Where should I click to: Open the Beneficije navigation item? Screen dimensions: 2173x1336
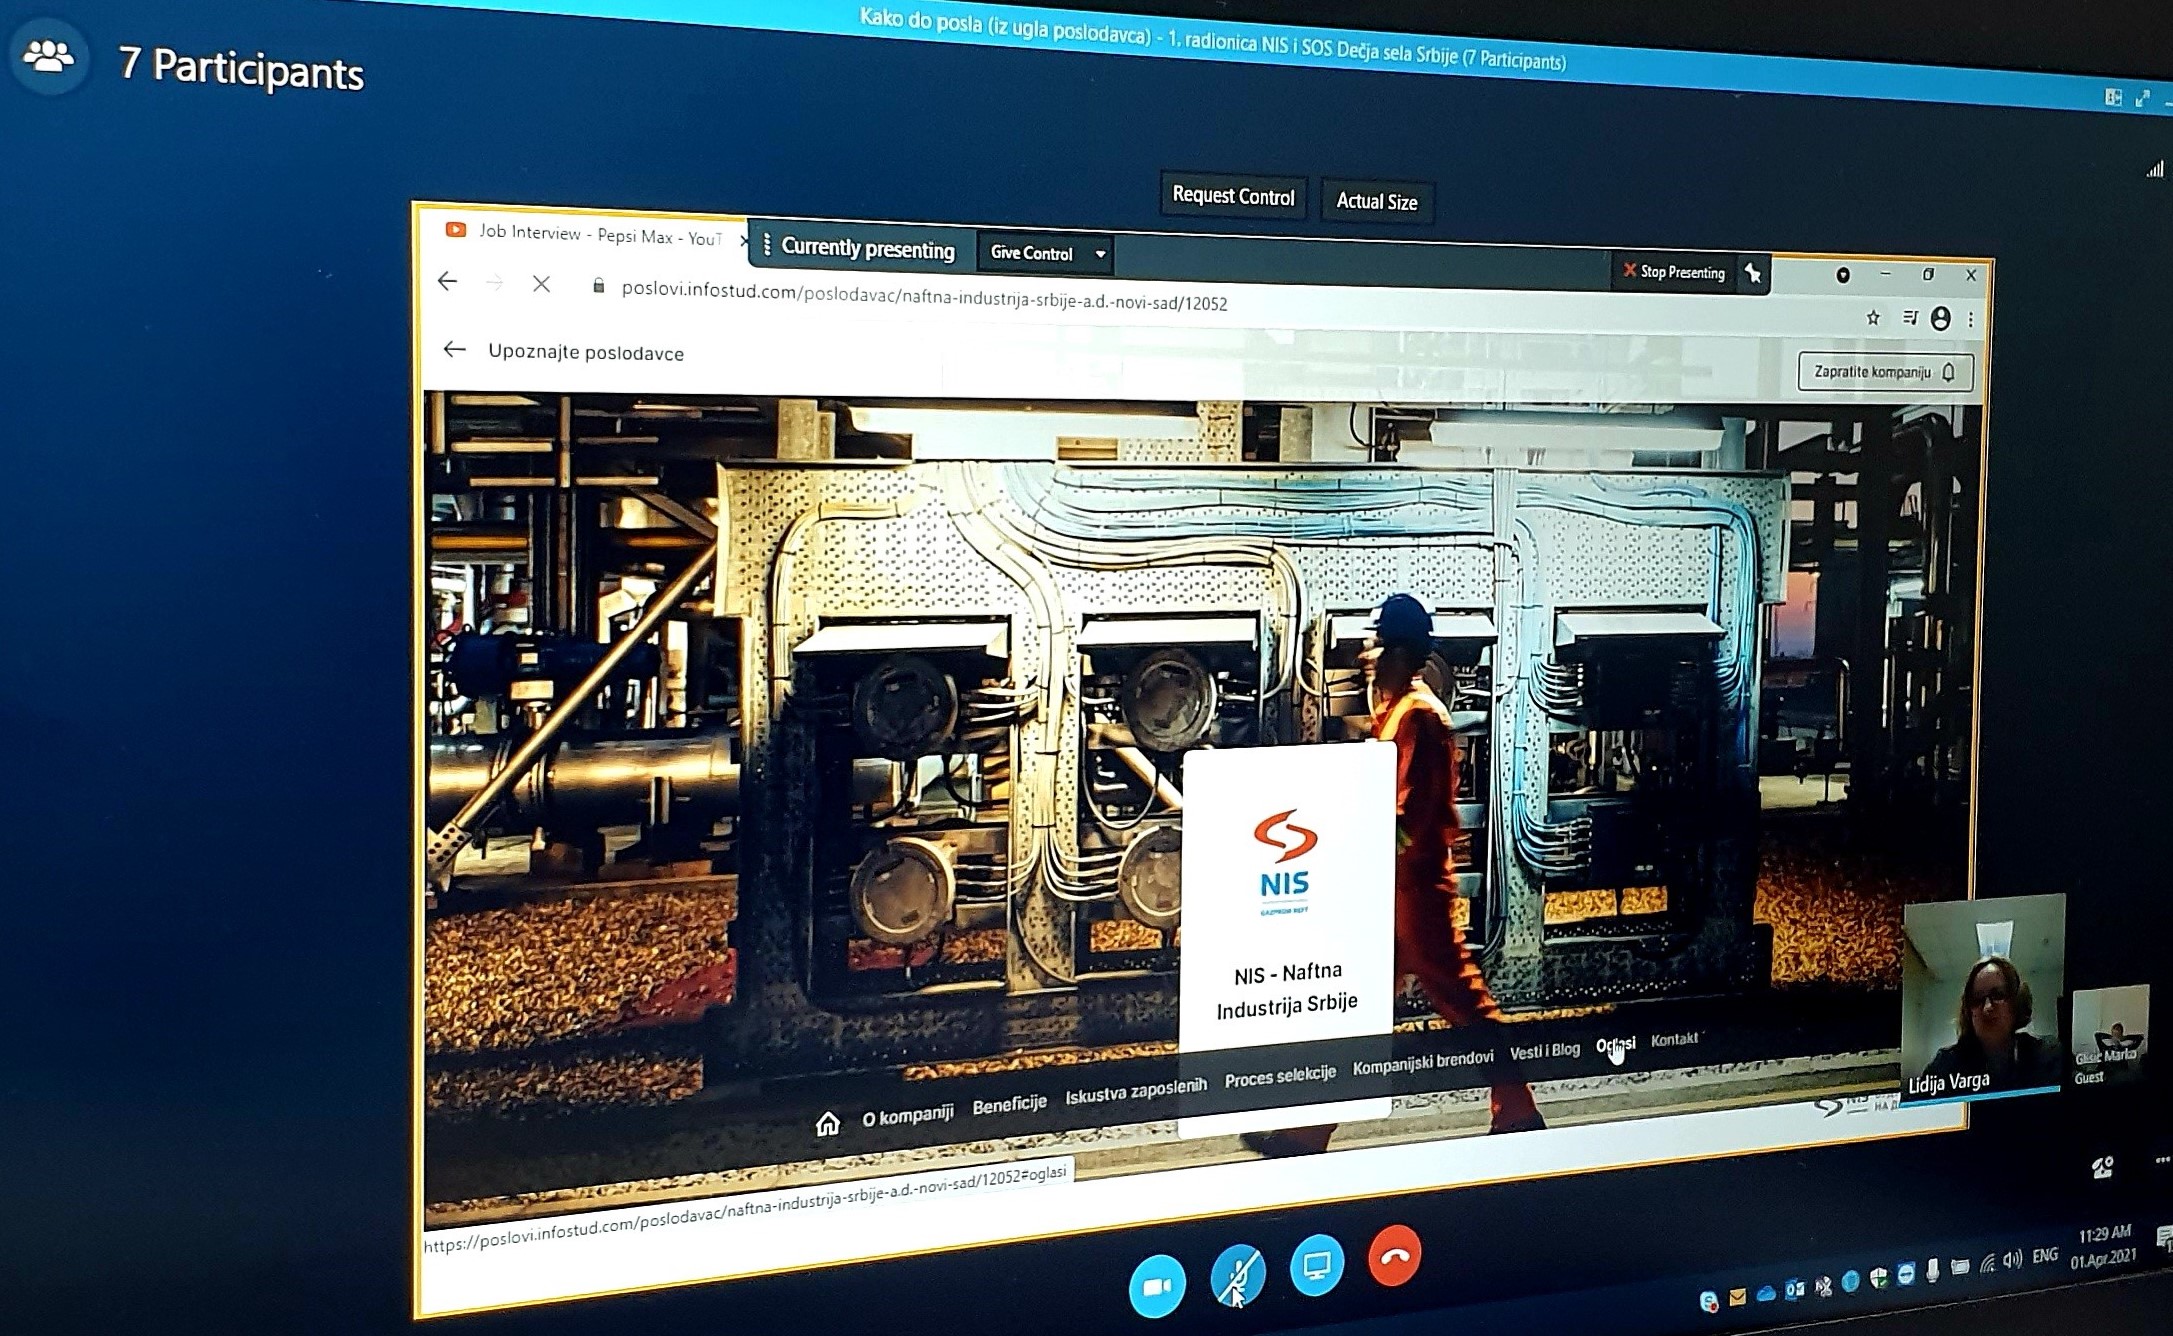point(1009,1104)
